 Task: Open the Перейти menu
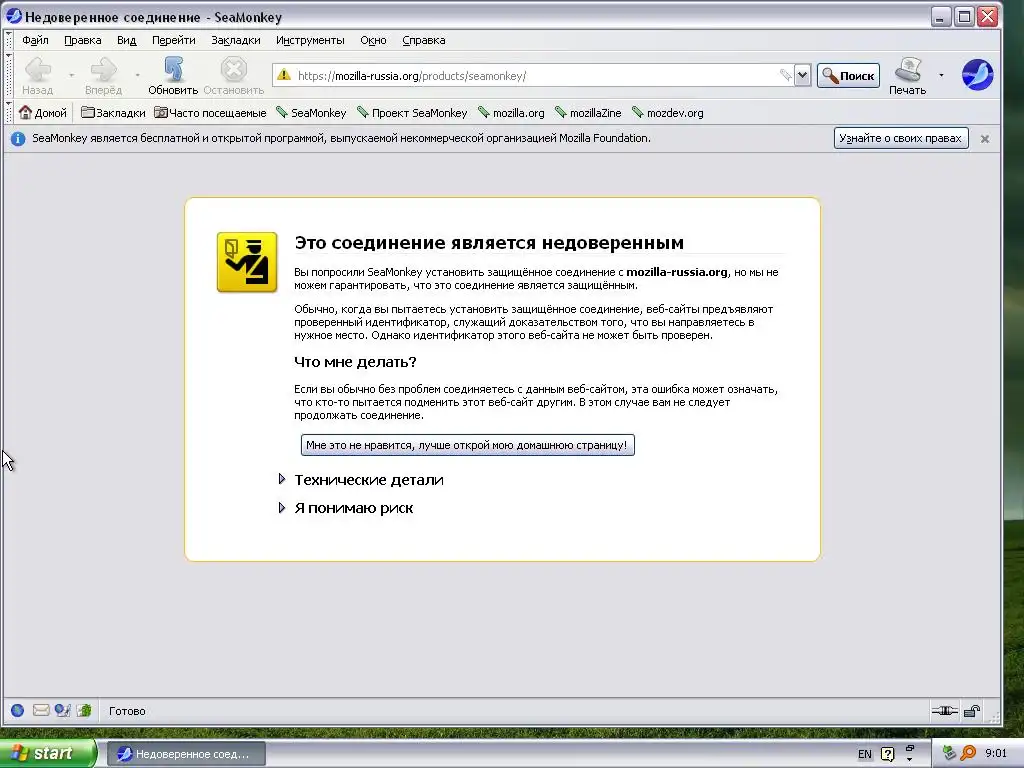174,40
